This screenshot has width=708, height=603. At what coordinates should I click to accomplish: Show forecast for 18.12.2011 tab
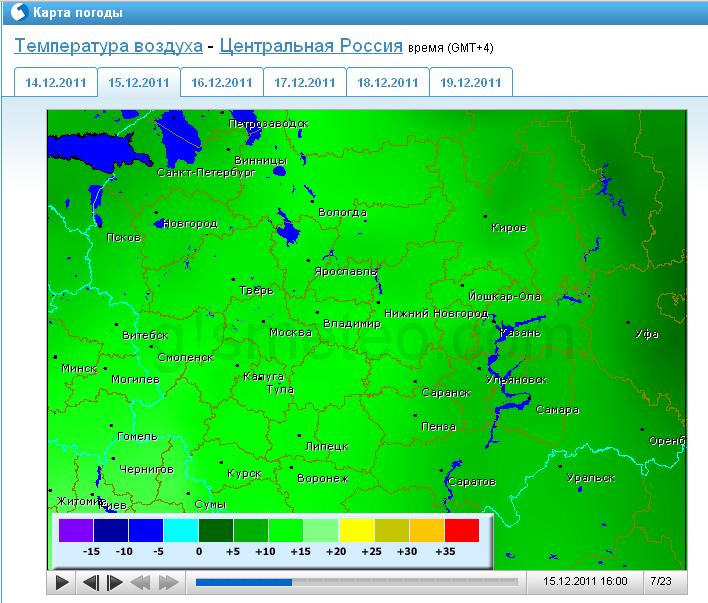click(387, 83)
